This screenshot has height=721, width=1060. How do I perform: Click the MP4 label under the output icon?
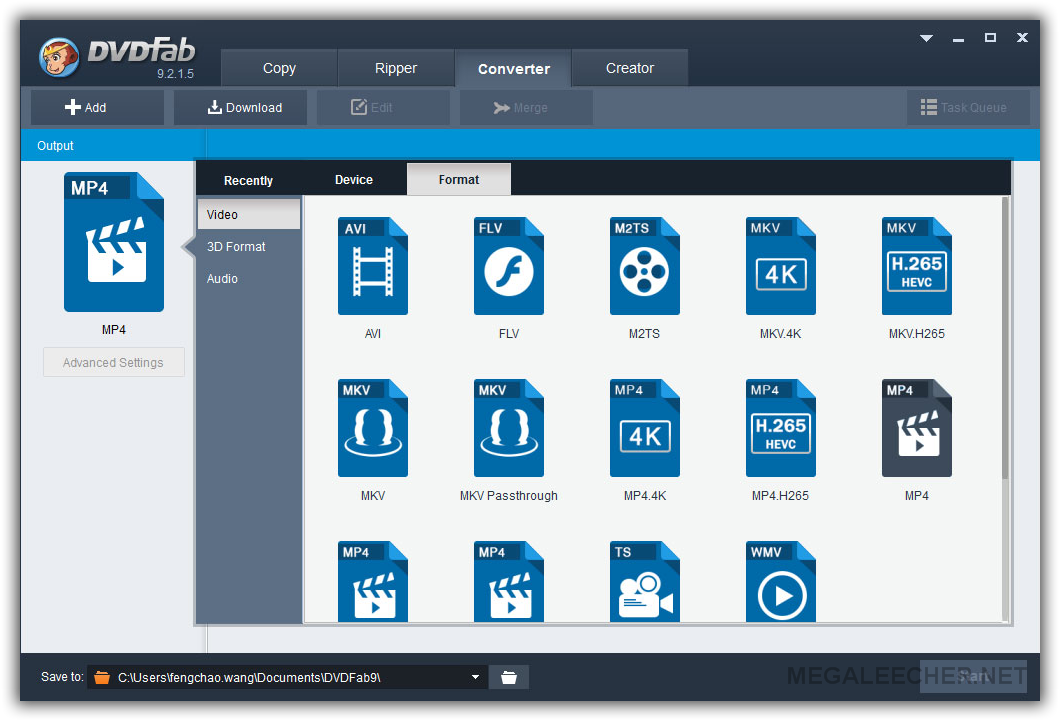point(114,330)
